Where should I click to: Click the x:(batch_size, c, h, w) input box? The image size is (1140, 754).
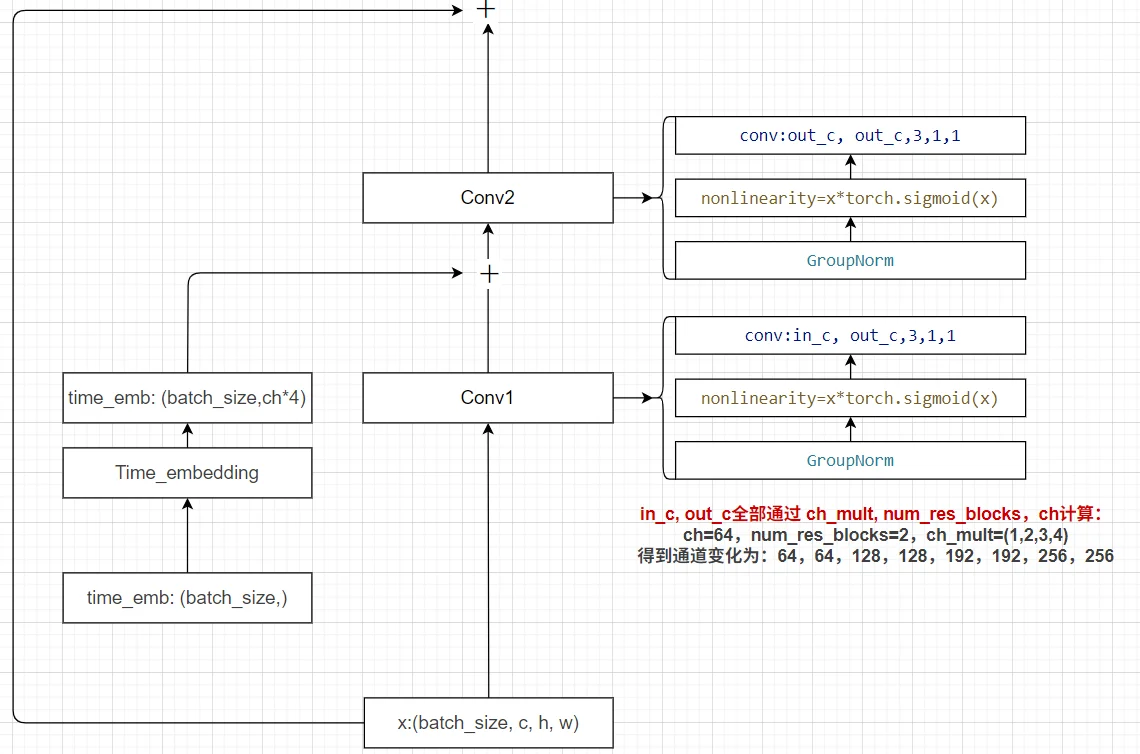click(x=488, y=722)
